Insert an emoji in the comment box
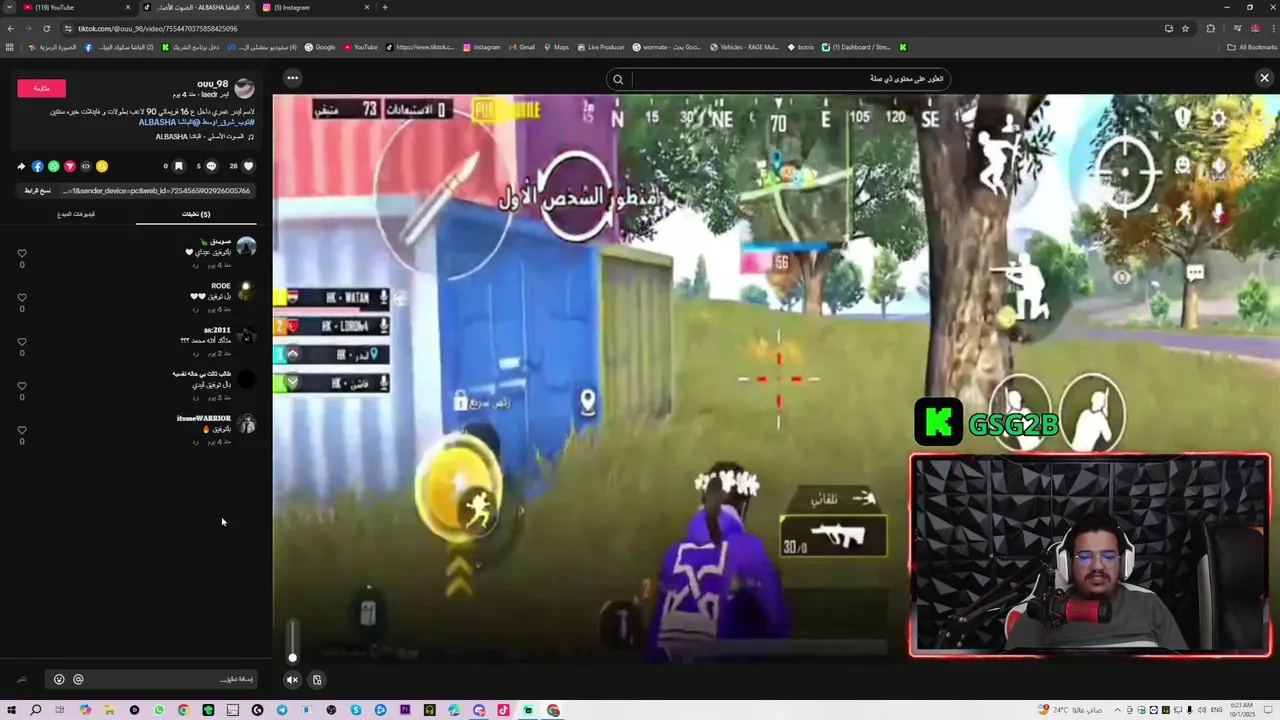 (x=59, y=679)
